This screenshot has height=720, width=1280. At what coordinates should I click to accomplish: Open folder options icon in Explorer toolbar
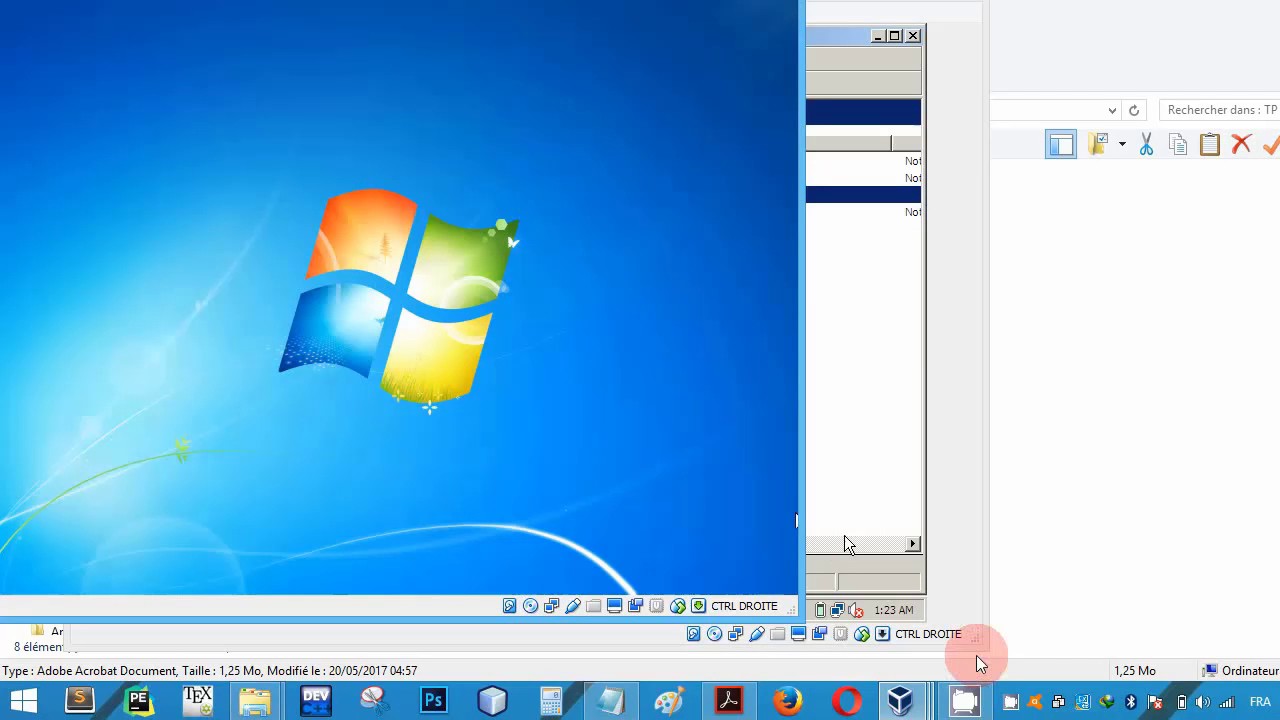[1099, 145]
